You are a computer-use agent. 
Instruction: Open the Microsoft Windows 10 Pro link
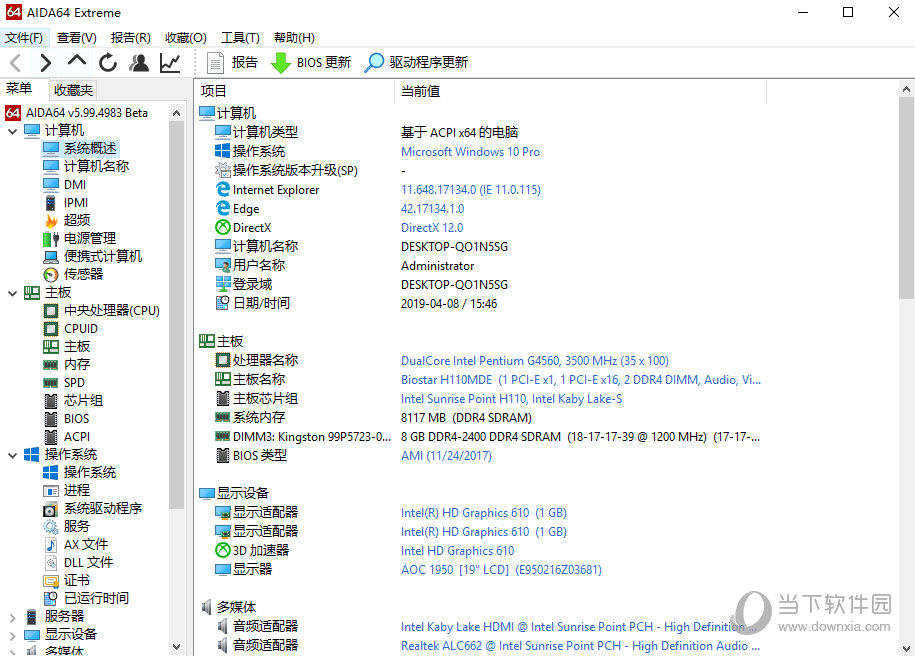pyautogui.click(x=470, y=152)
